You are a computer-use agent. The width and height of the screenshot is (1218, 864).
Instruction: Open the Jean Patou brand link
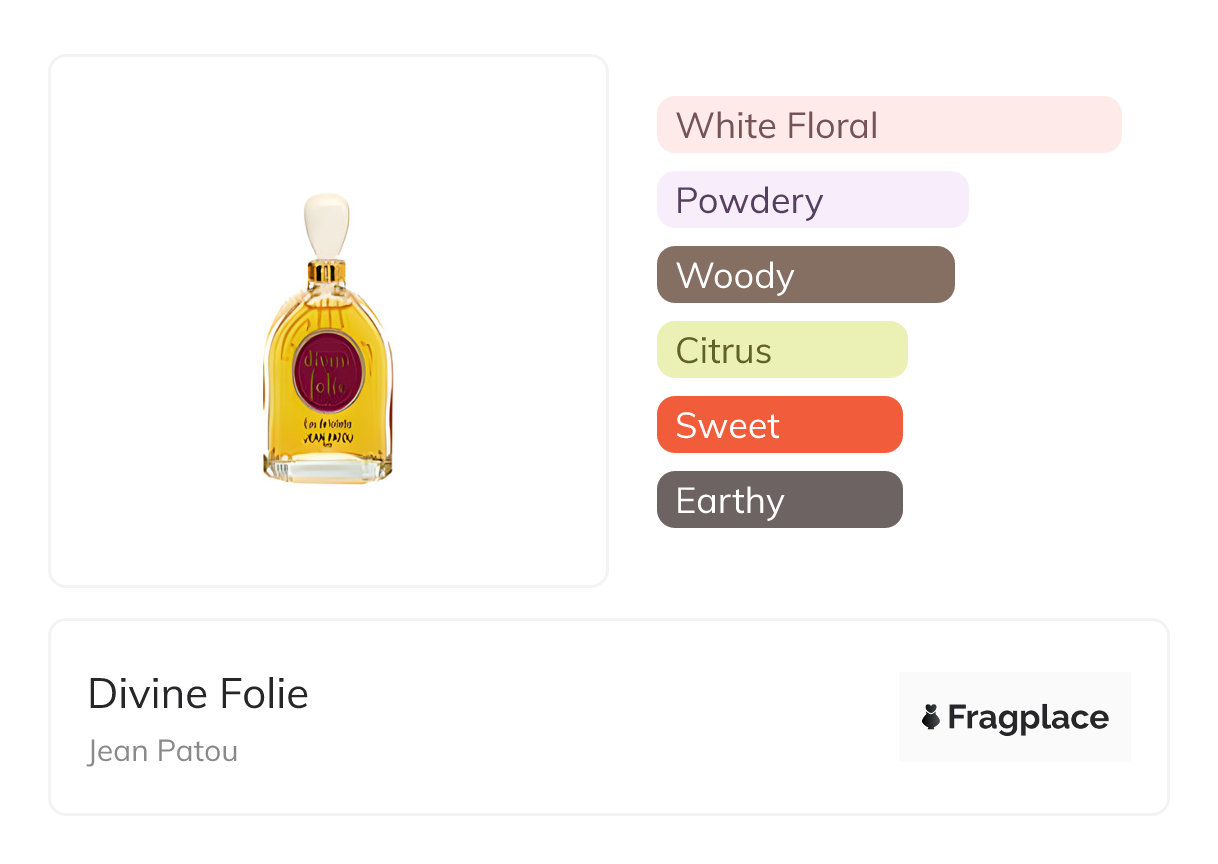click(x=163, y=751)
